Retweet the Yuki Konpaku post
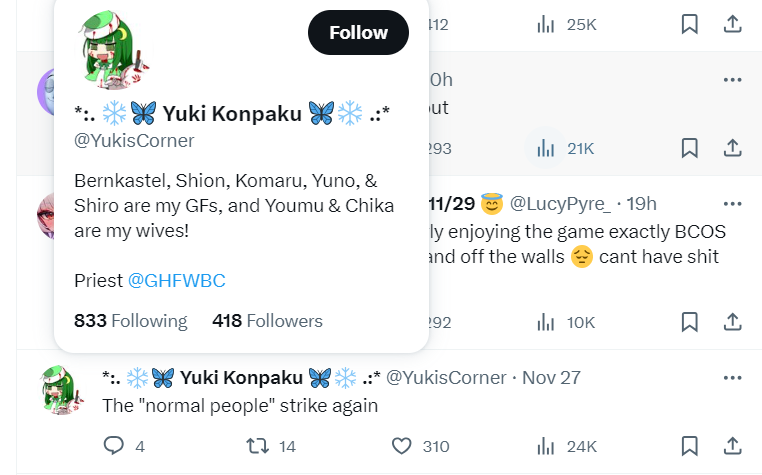Viewport: 762px width, 475px height. coord(258,446)
